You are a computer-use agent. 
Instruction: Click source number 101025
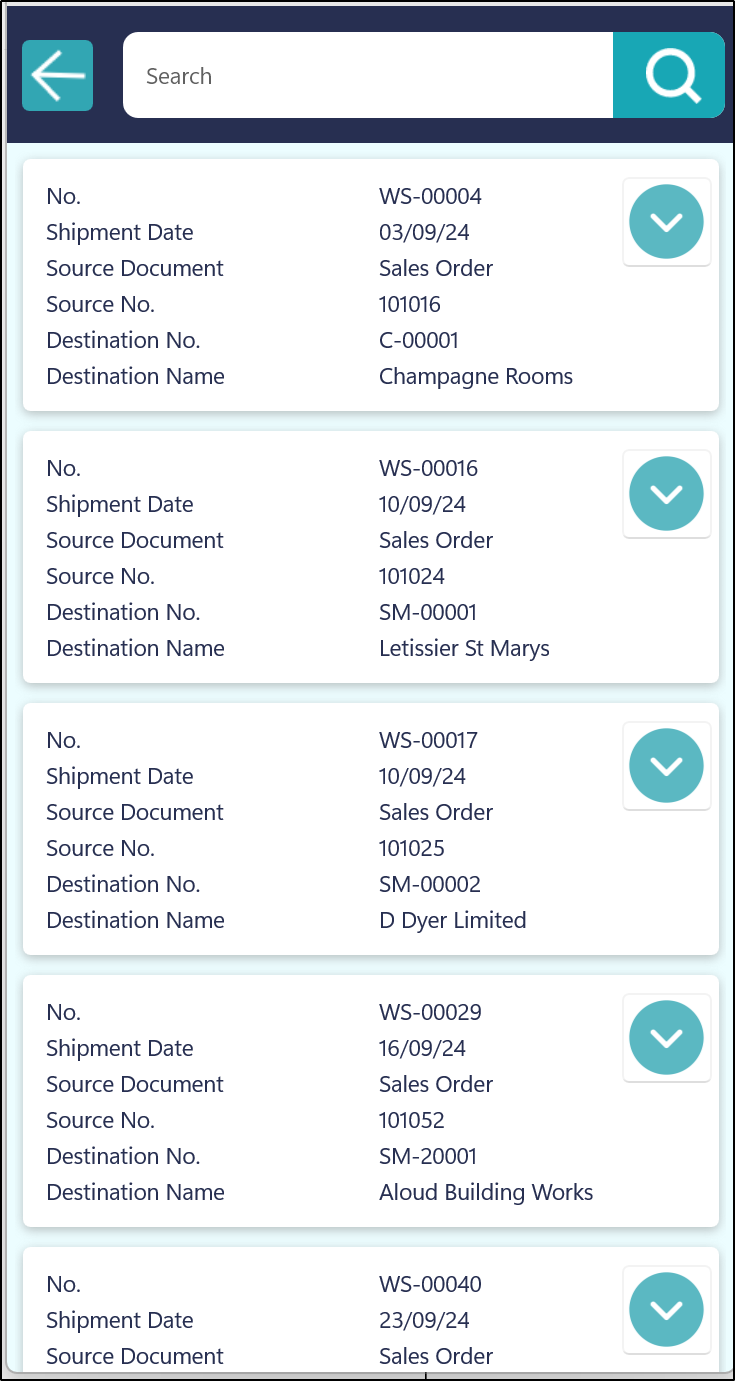tap(411, 849)
